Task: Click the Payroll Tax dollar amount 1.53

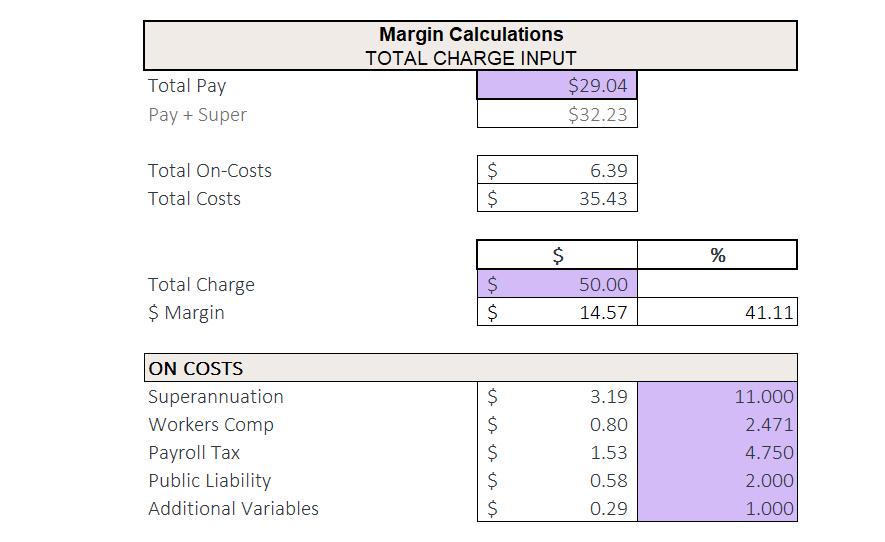Action: pos(557,452)
